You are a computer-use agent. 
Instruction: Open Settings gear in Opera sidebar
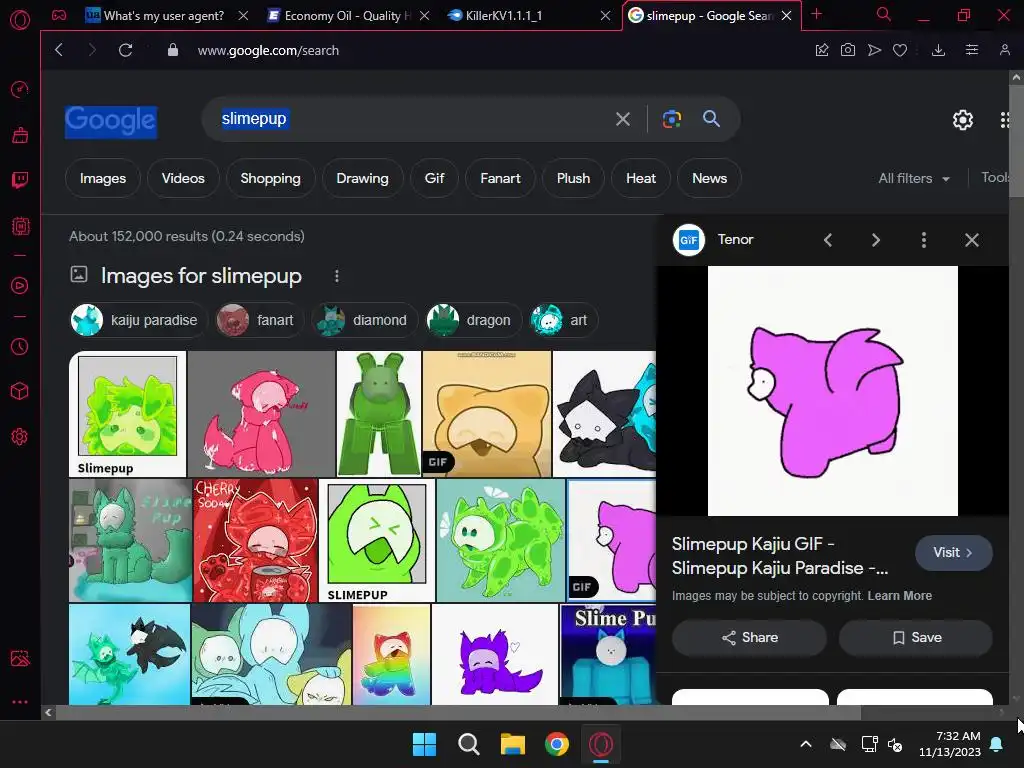(20, 436)
